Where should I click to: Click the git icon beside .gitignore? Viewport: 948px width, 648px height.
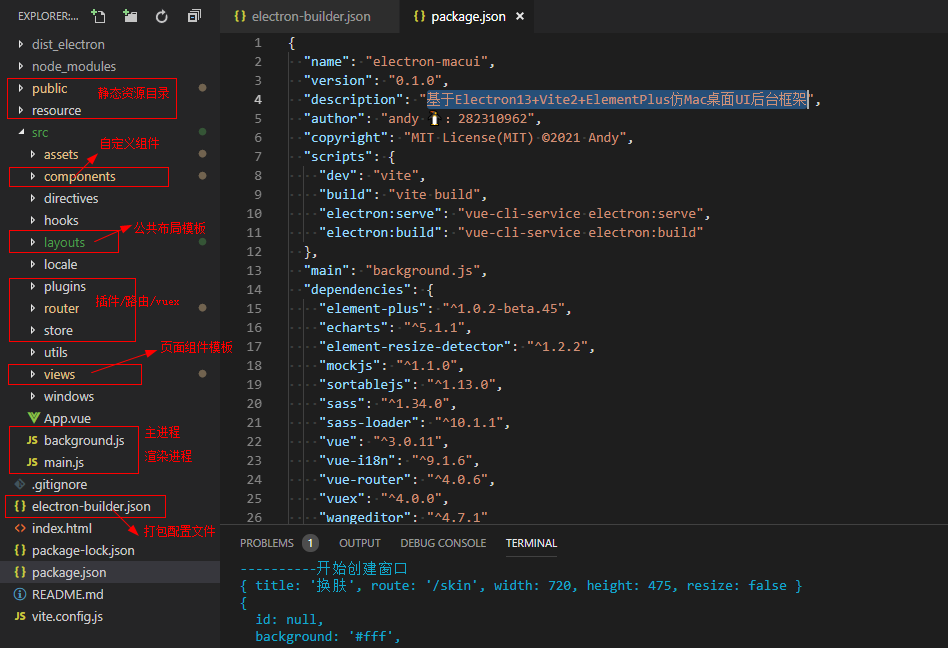click(20, 484)
